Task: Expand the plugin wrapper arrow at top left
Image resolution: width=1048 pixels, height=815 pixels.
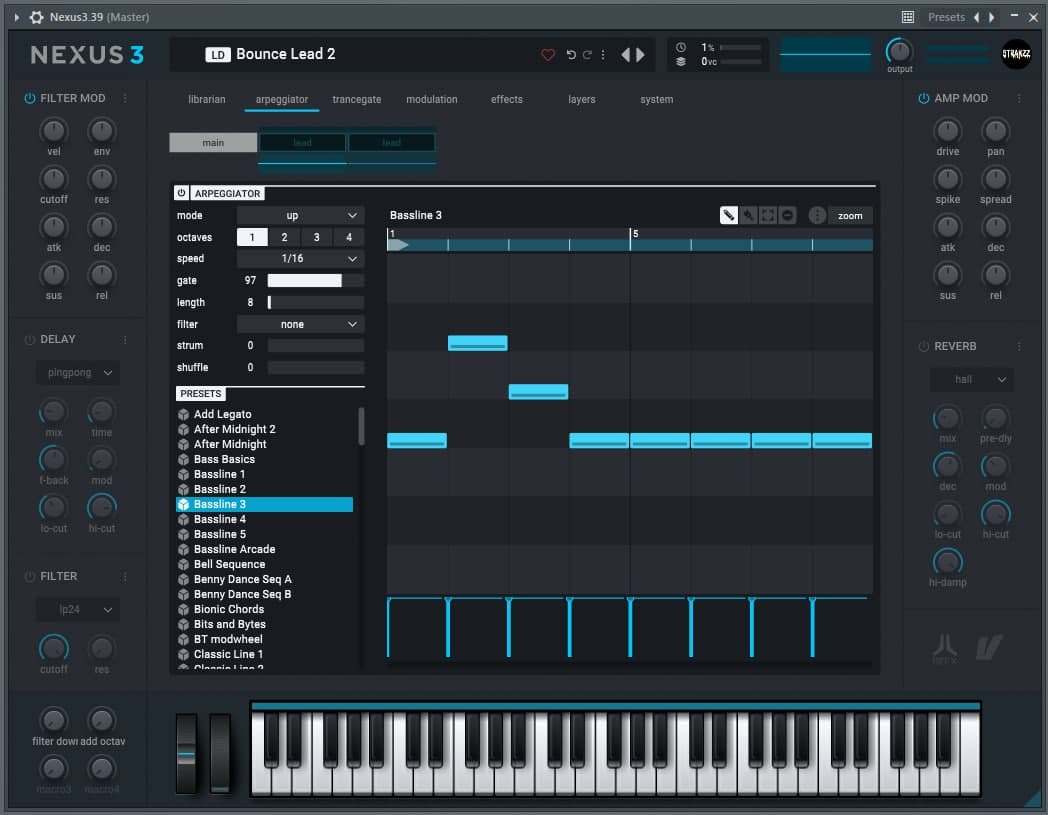Action: pos(17,17)
